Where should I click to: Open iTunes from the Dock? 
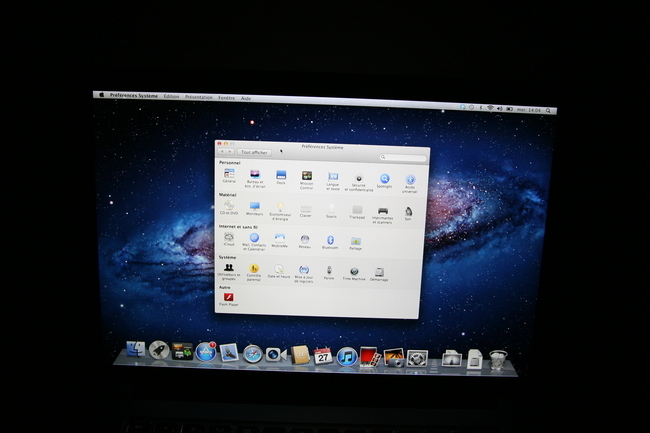347,357
